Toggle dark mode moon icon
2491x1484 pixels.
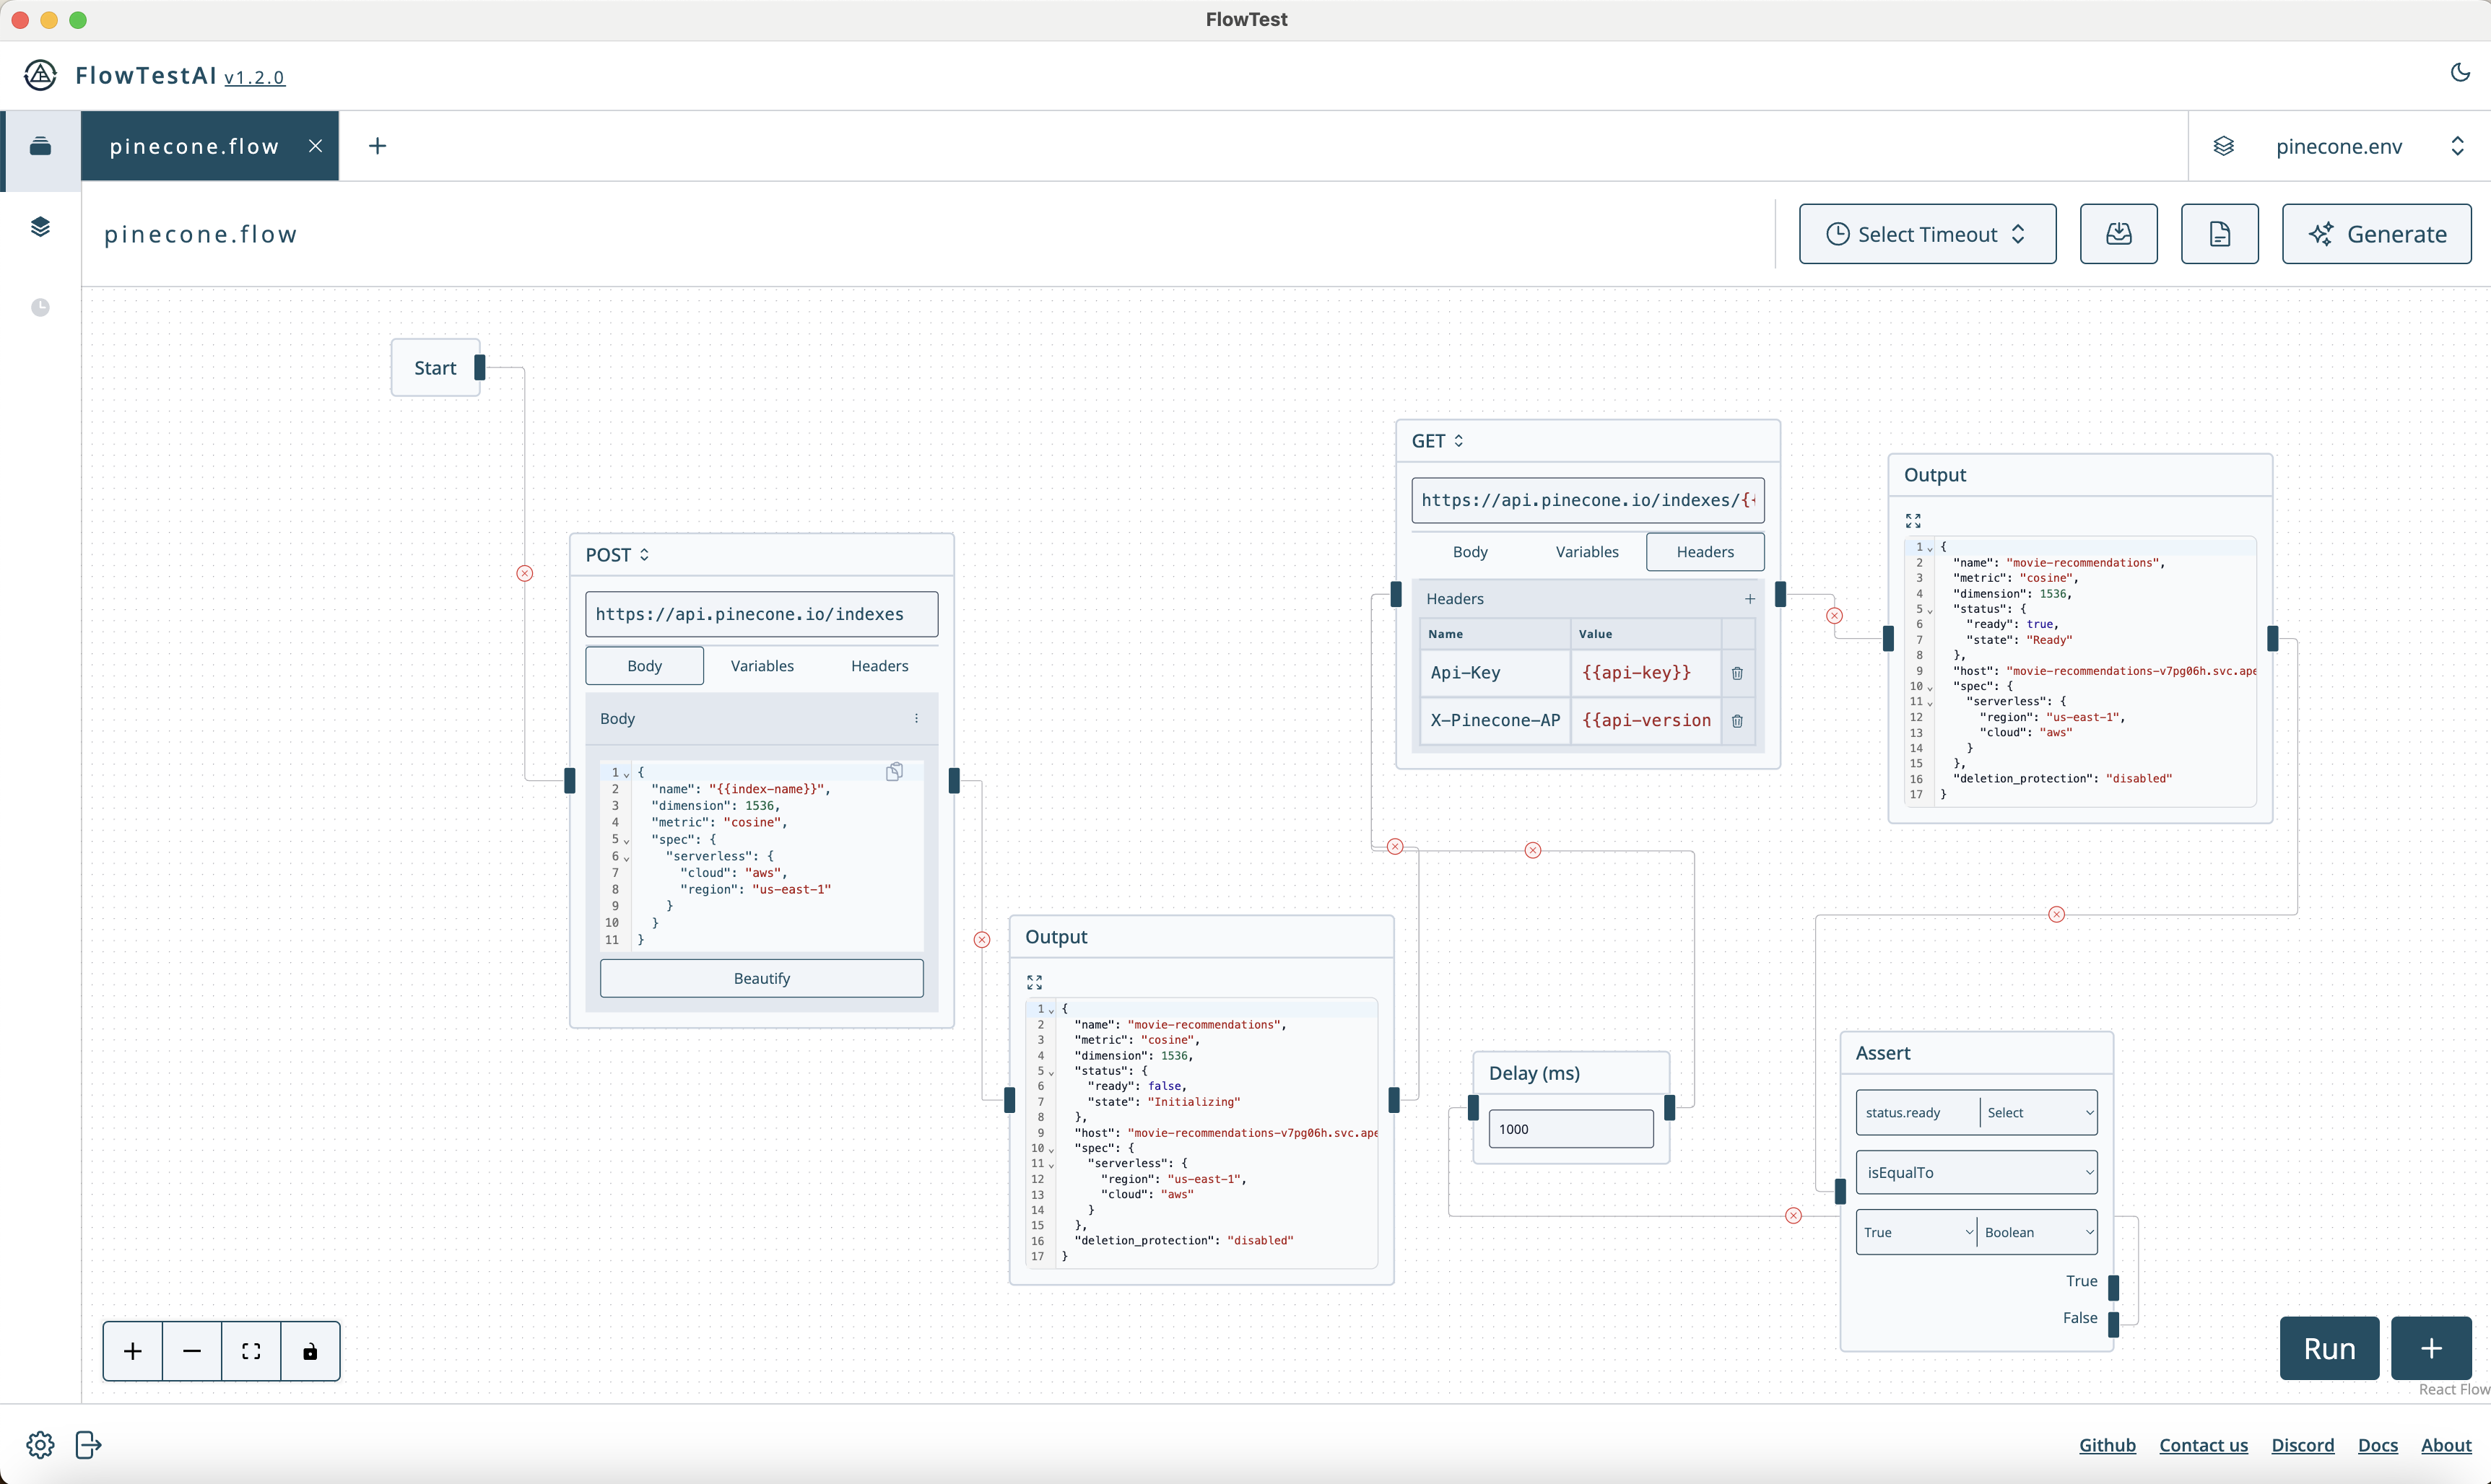(x=2460, y=72)
